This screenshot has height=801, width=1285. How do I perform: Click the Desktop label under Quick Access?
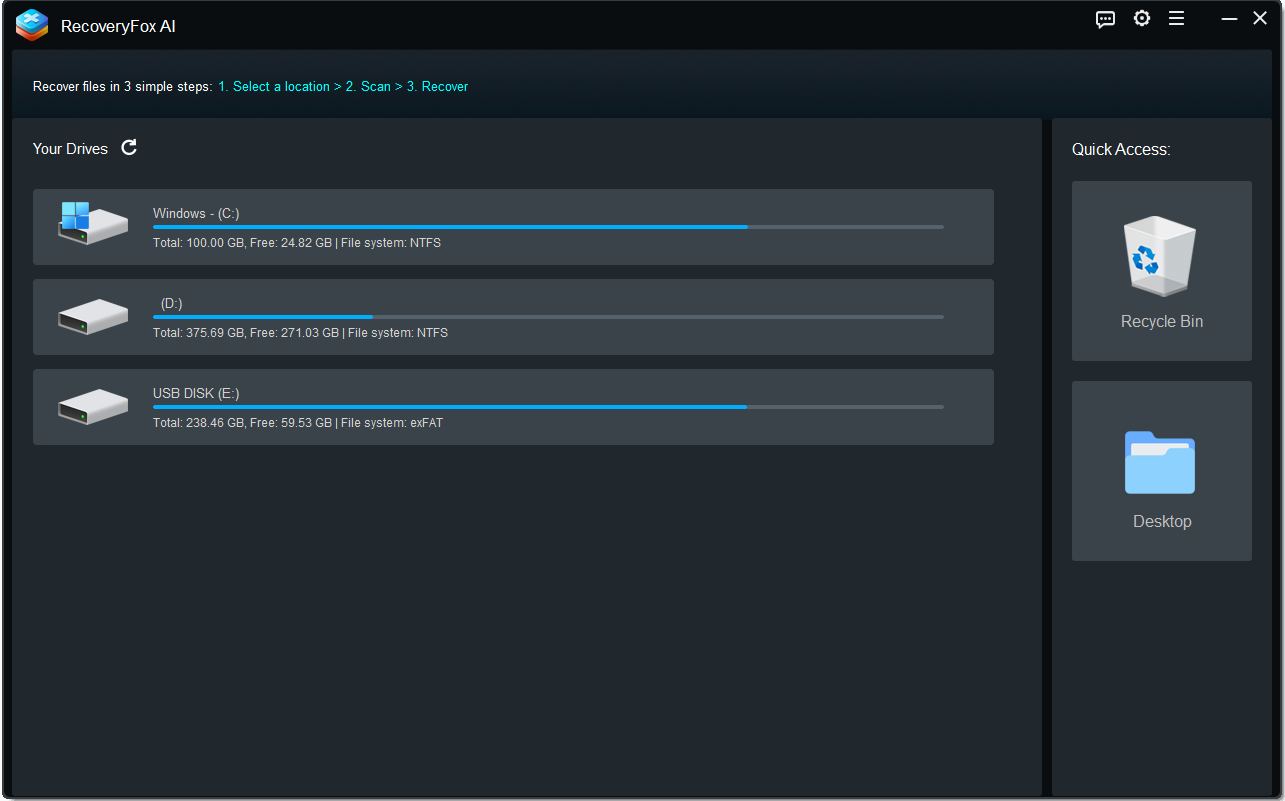1160,521
